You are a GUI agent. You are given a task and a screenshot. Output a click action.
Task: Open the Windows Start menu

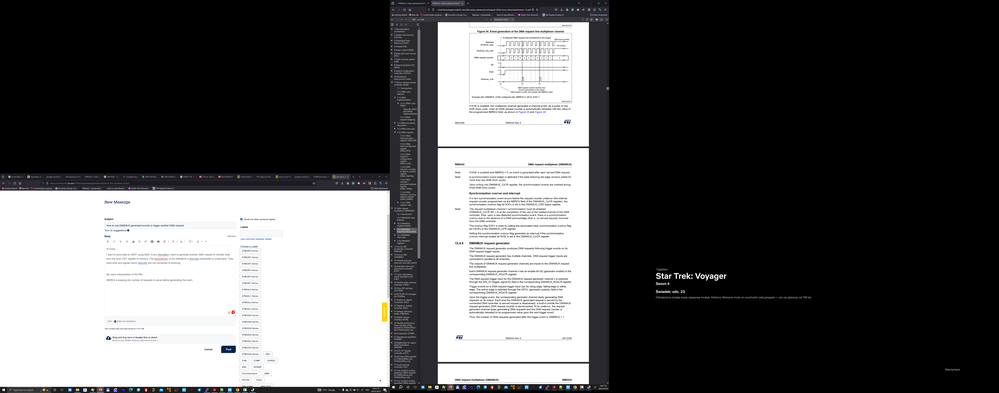point(3,389)
